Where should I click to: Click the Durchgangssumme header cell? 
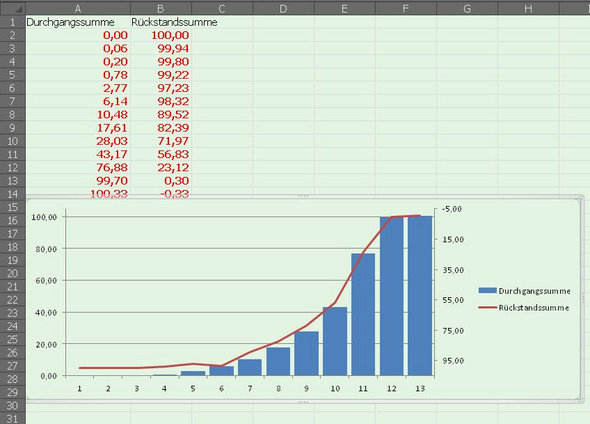[78, 22]
